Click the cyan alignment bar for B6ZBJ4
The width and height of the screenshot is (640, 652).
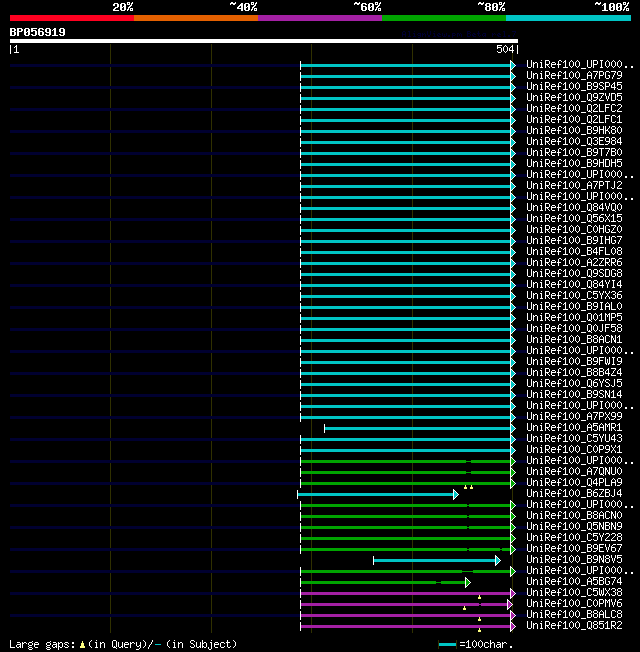click(x=376, y=495)
